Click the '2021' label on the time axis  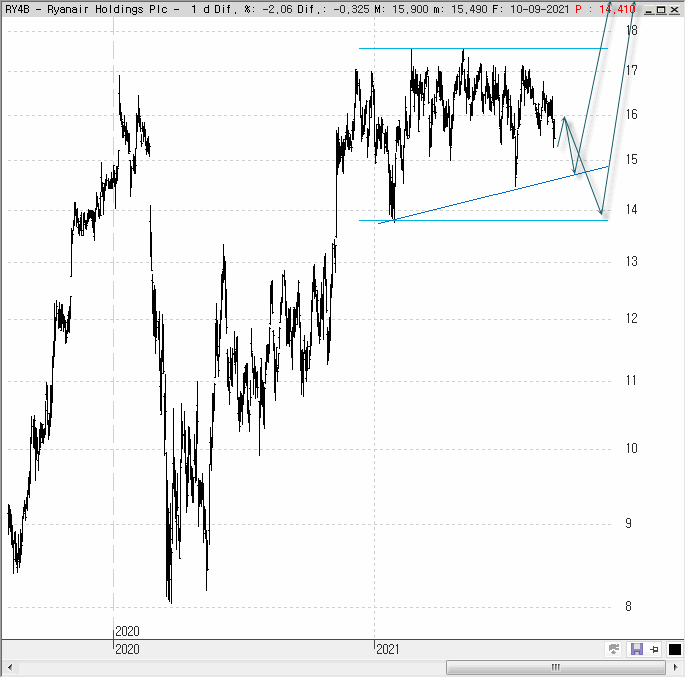coord(388,650)
